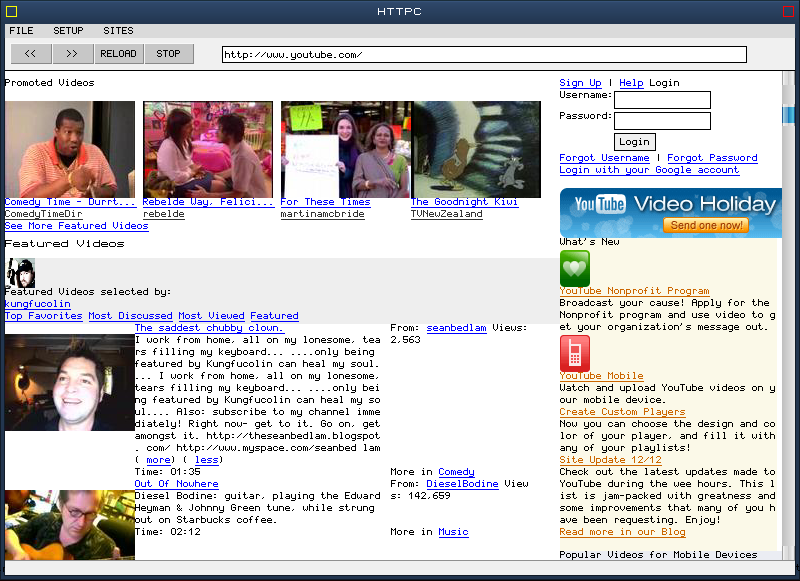Collapse the description with less

[x=207, y=460]
